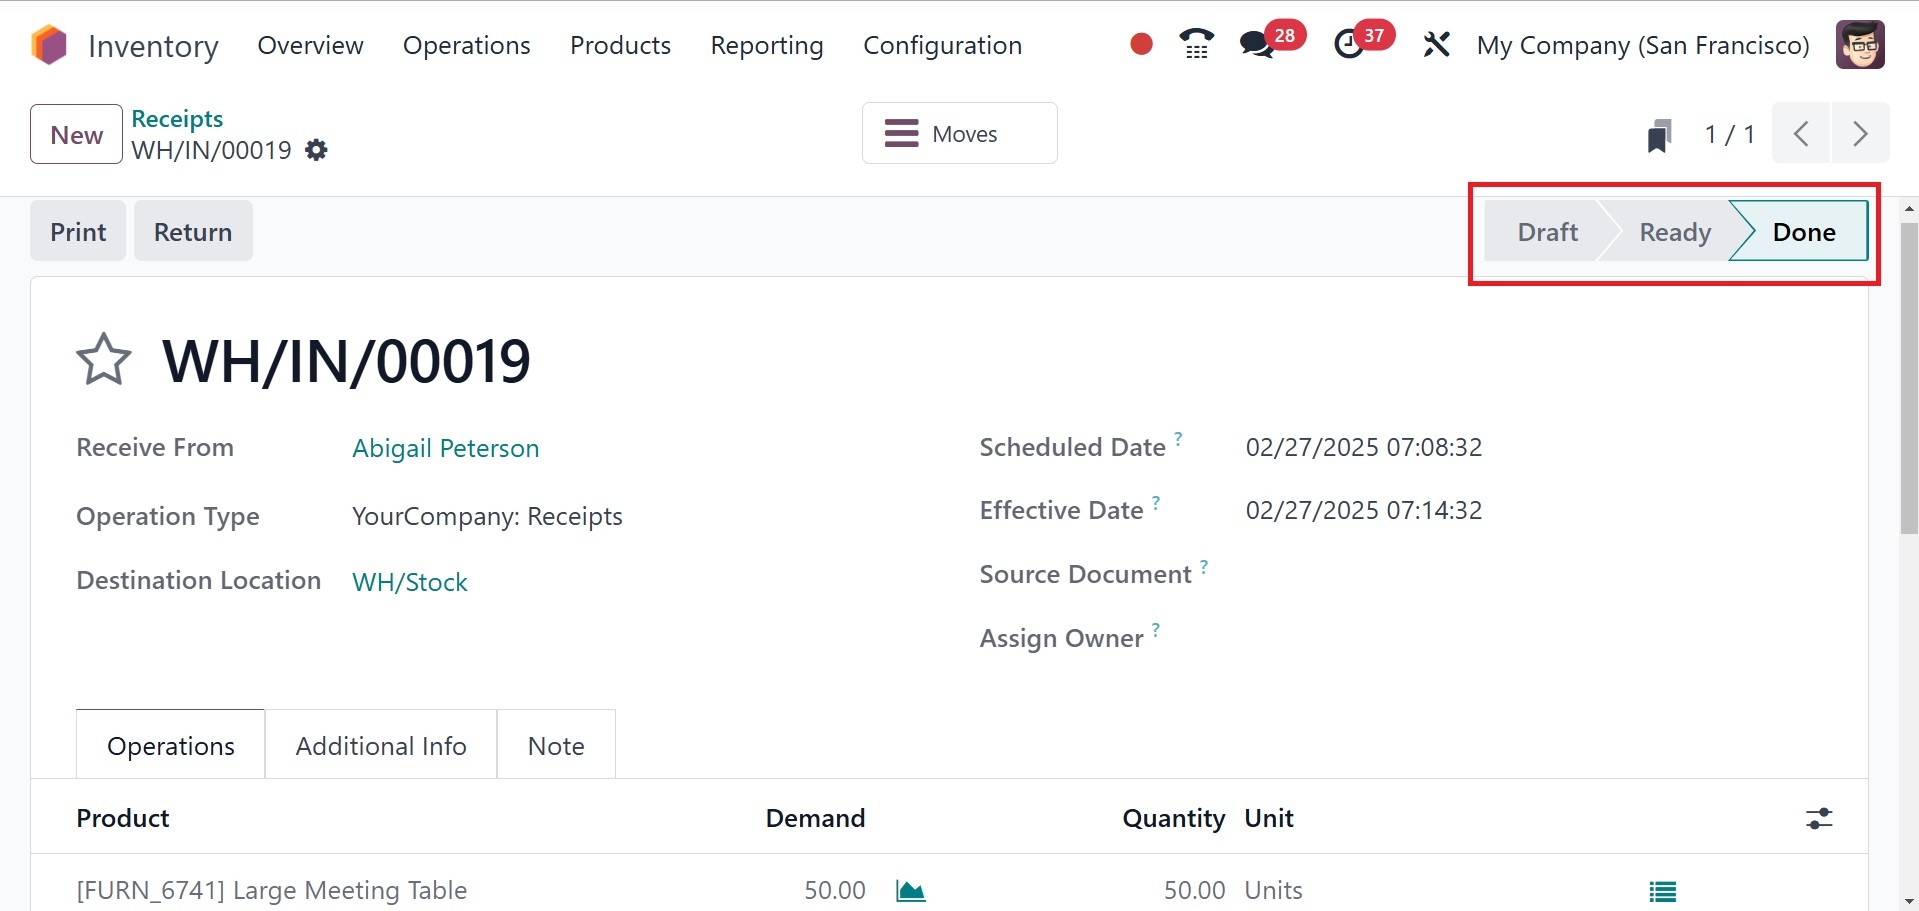This screenshot has width=1919, height=911.
Task: Open the optional columns adjust settings
Action: tap(1819, 818)
